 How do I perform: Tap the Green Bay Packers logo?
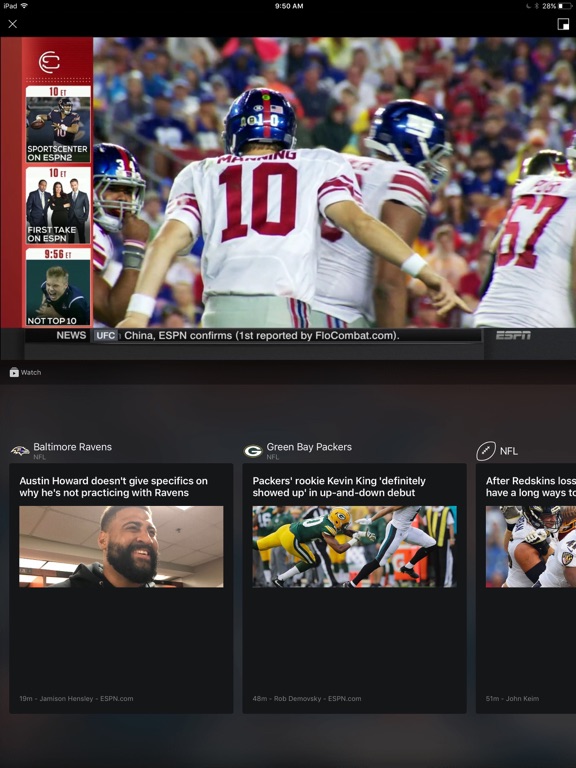click(x=253, y=451)
